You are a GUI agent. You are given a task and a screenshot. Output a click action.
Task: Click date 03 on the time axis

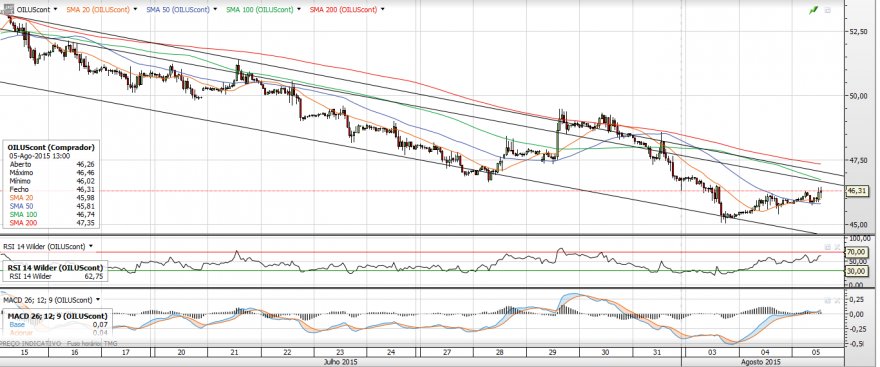pyautogui.click(x=712, y=352)
